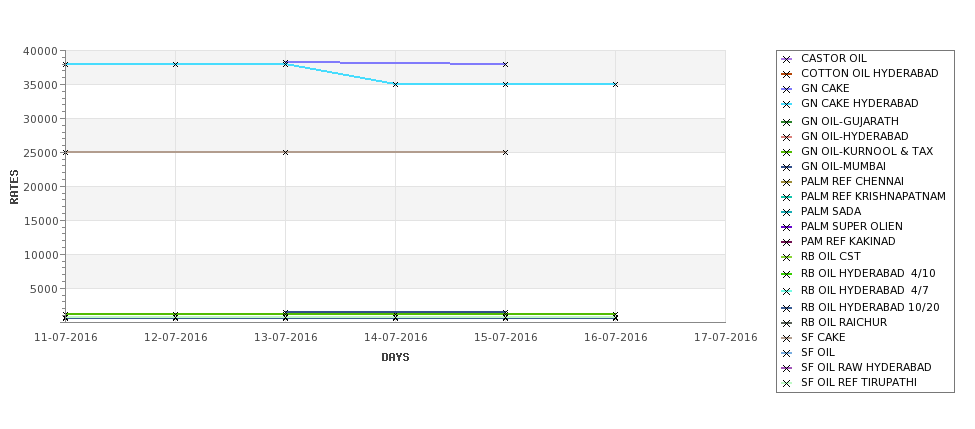Click the SF OIL REF TIRUPATHI legend marker
975x429 pixels.
pyautogui.click(x=787, y=383)
